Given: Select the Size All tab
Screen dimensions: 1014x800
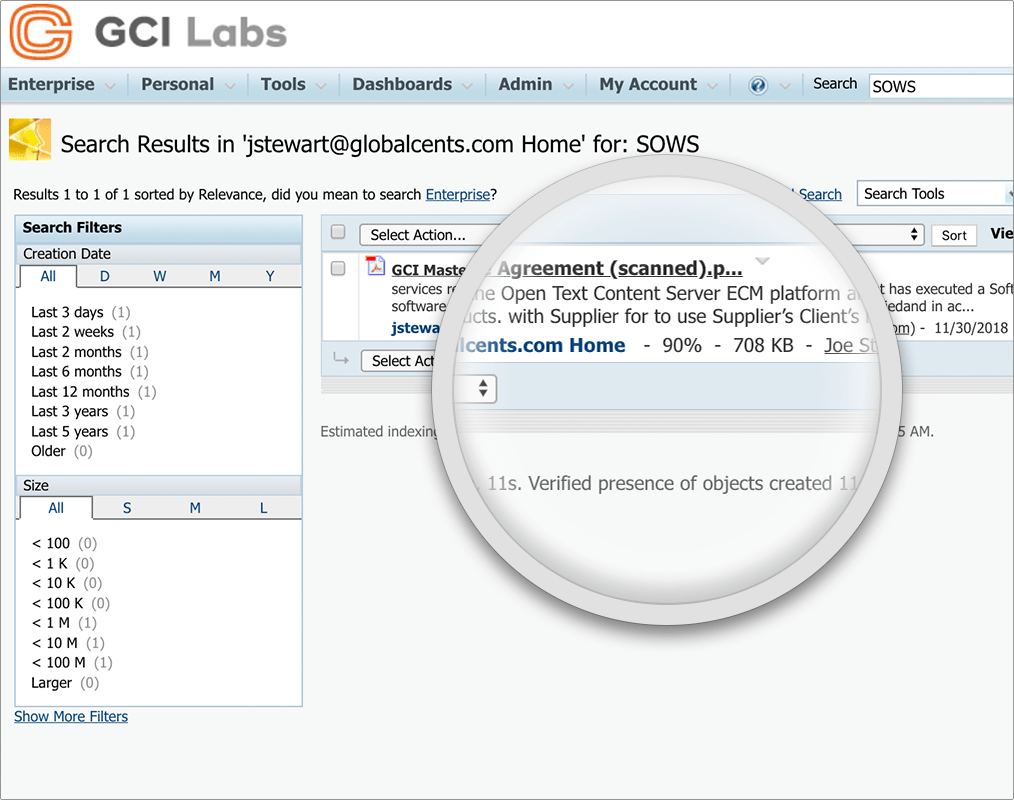Looking at the screenshot, I should coord(56,508).
